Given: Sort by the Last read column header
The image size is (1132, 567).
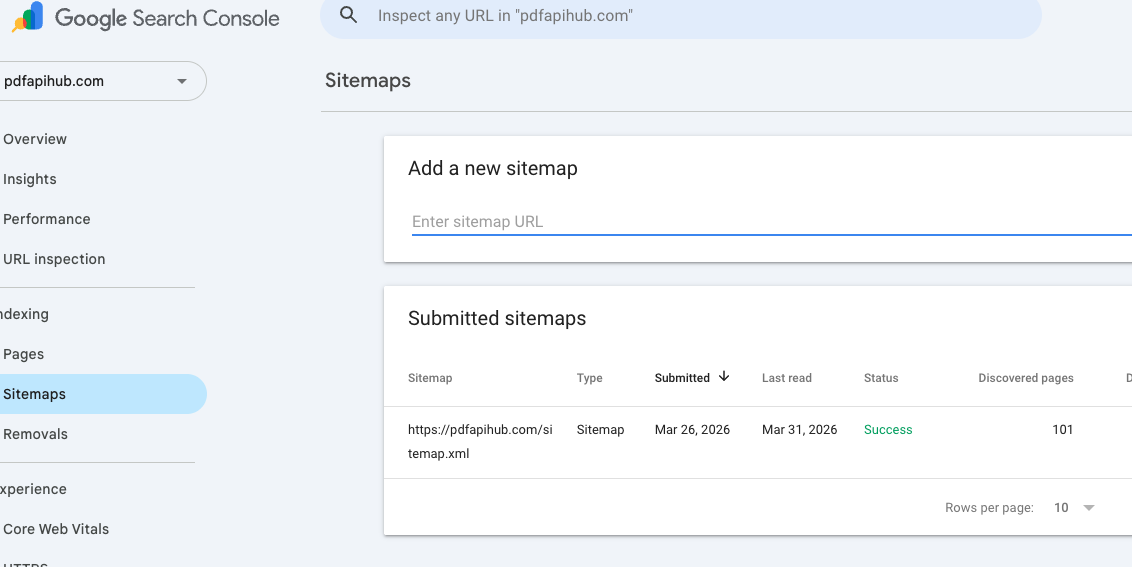Looking at the screenshot, I should point(787,378).
